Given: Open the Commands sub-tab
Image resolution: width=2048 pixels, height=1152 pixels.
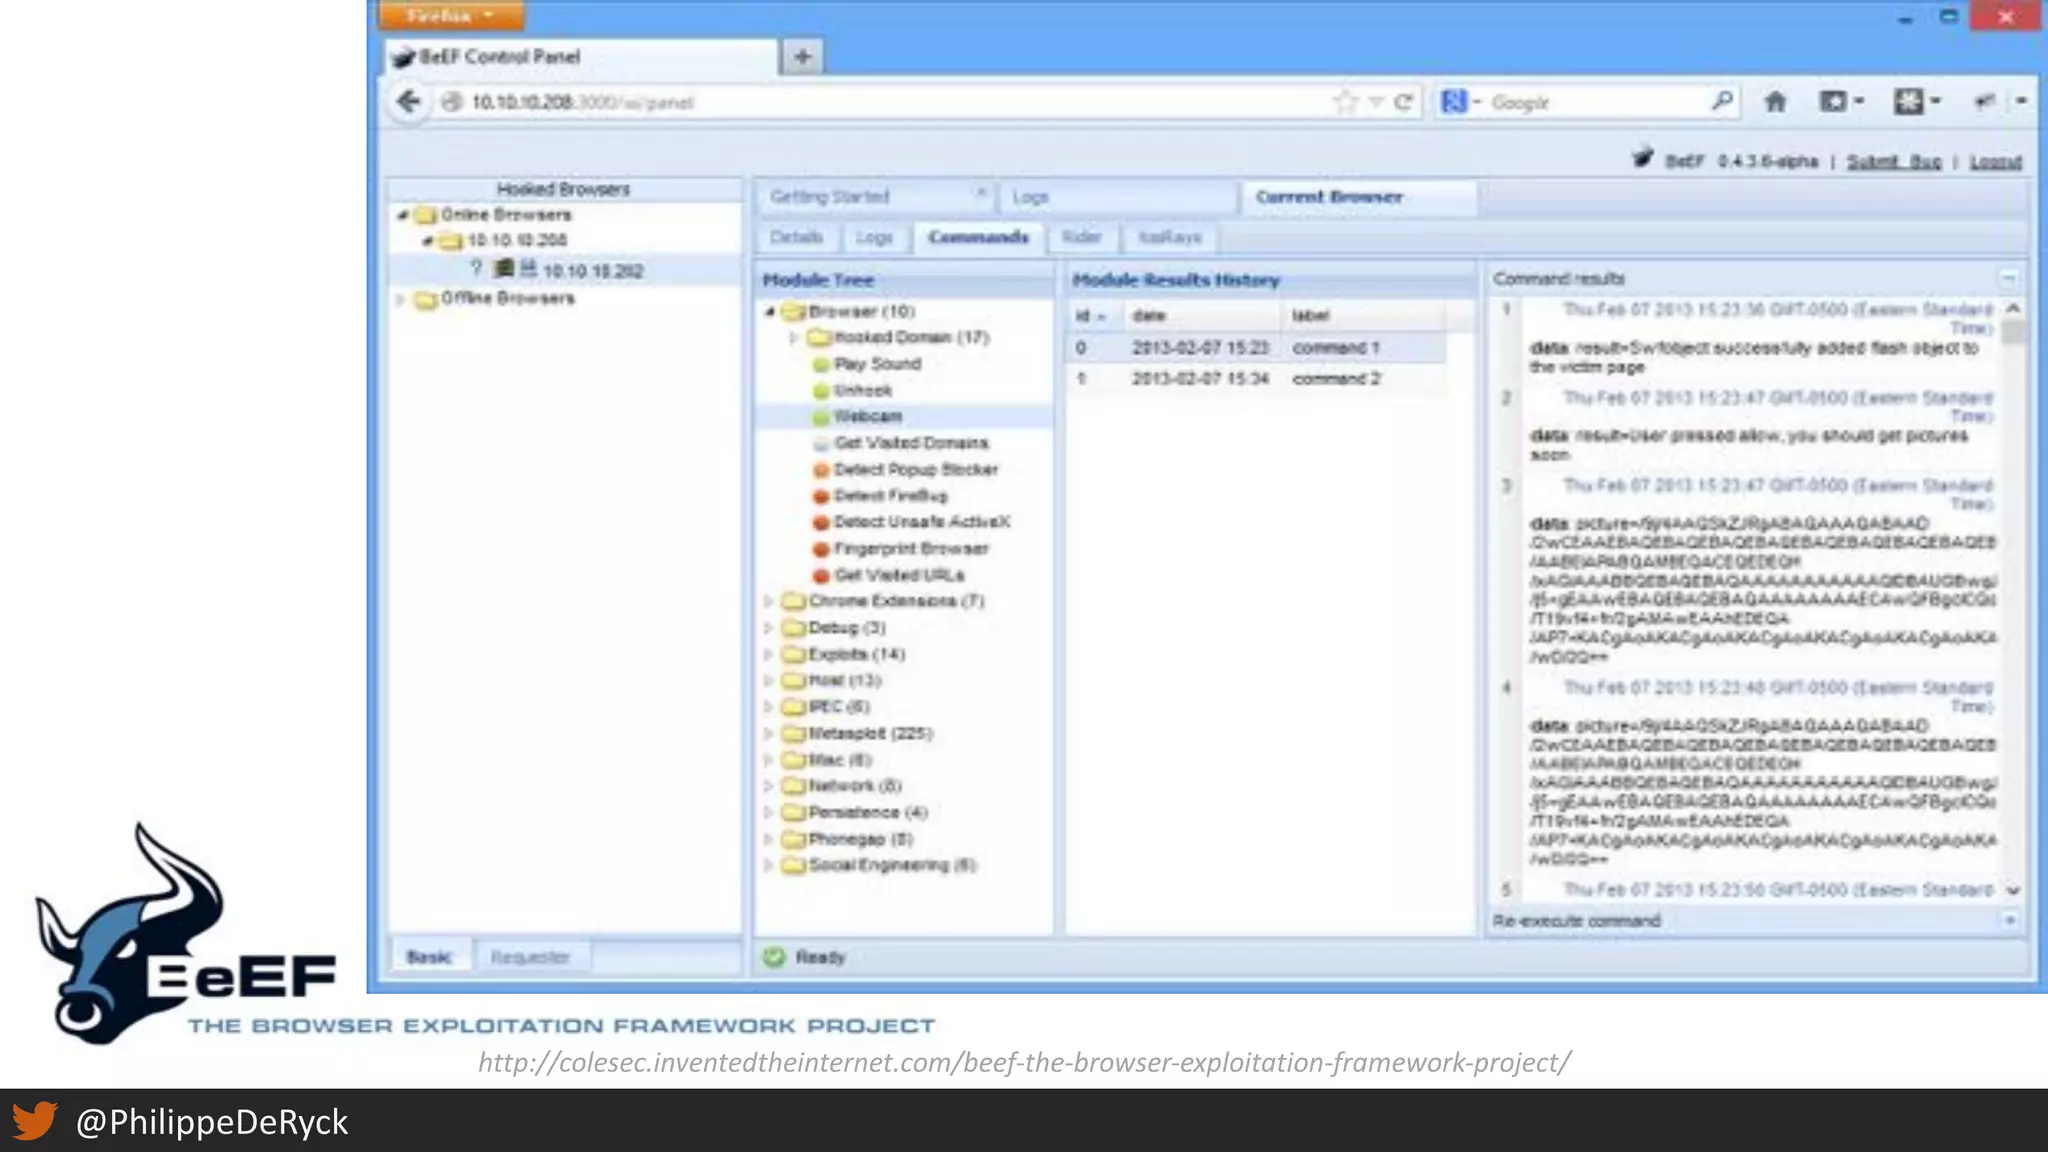Looking at the screenshot, I should (x=978, y=237).
